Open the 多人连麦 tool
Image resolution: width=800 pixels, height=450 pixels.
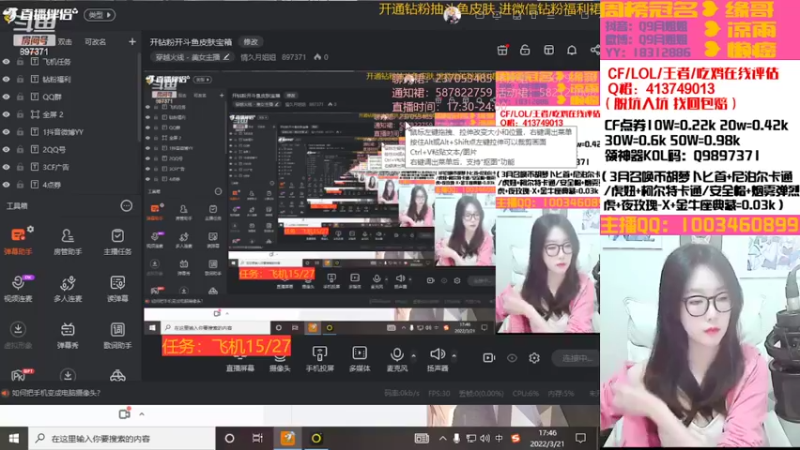click(x=67, y=288)
